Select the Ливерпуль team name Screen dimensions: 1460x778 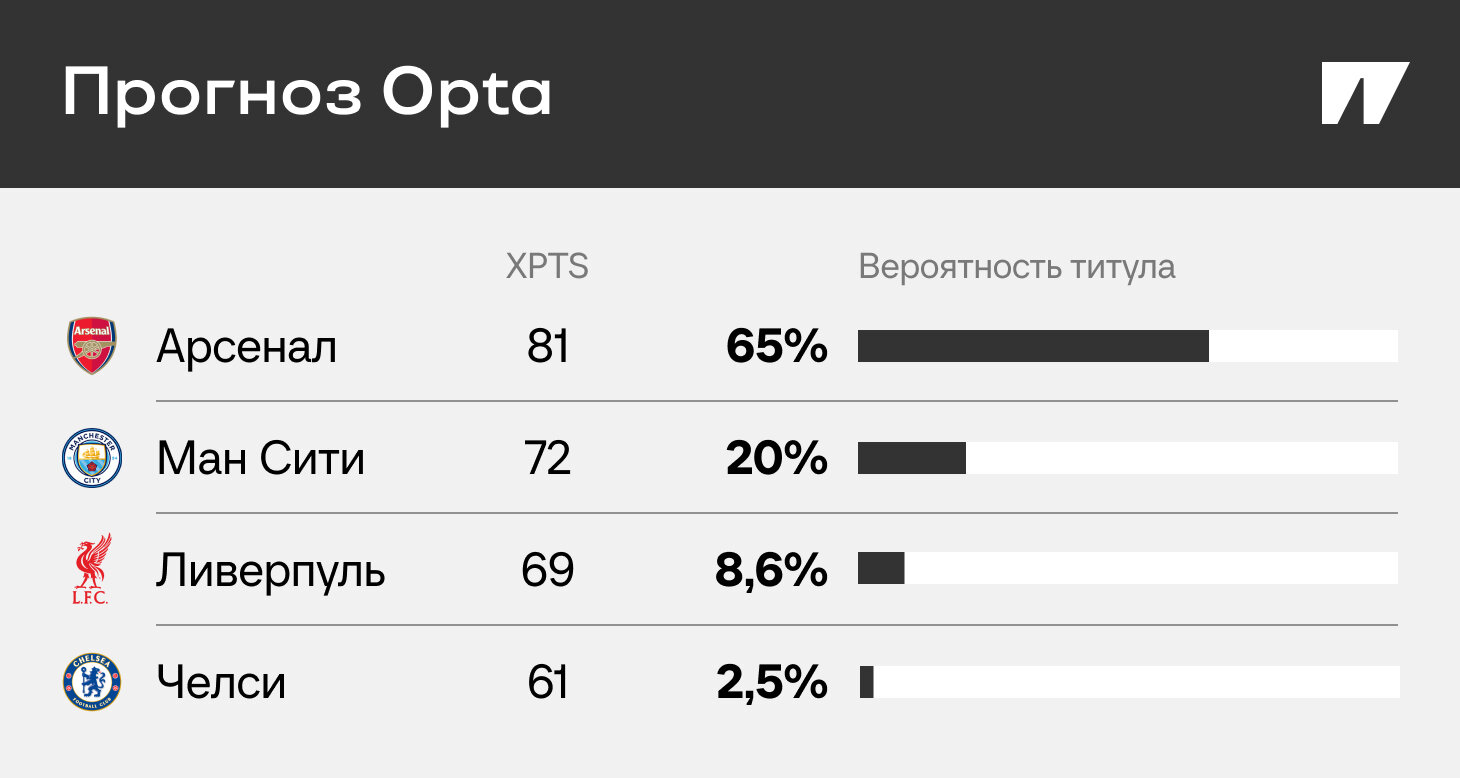pos(270,571)
